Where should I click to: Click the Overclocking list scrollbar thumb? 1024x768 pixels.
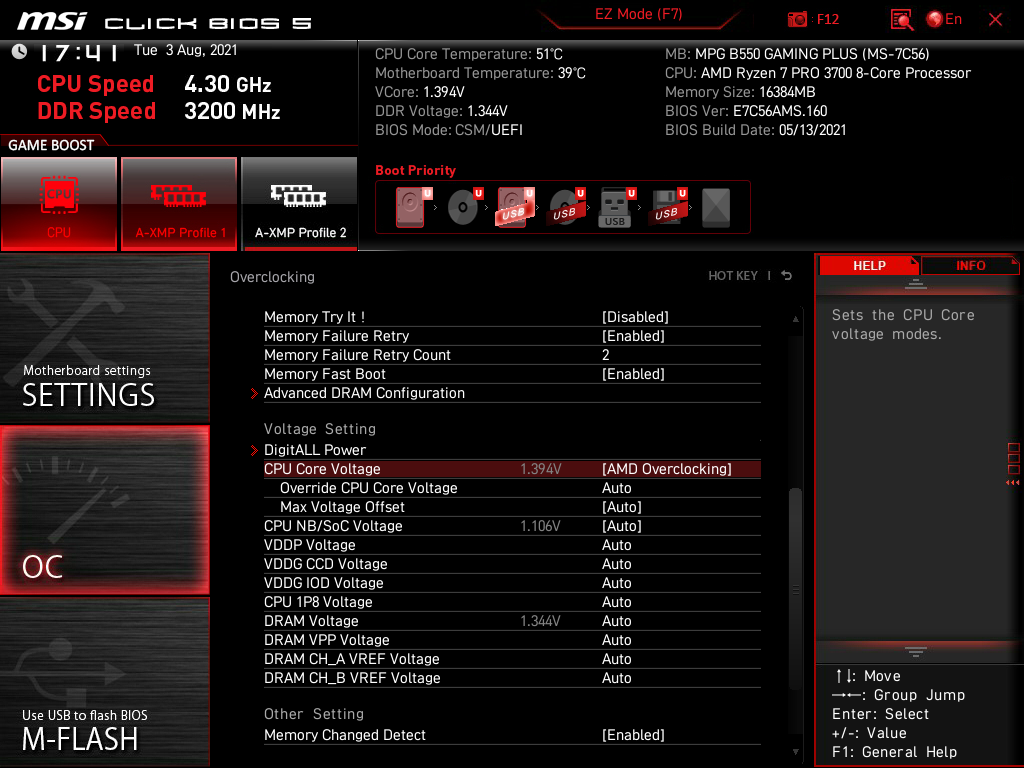click(x=795, y=588)
